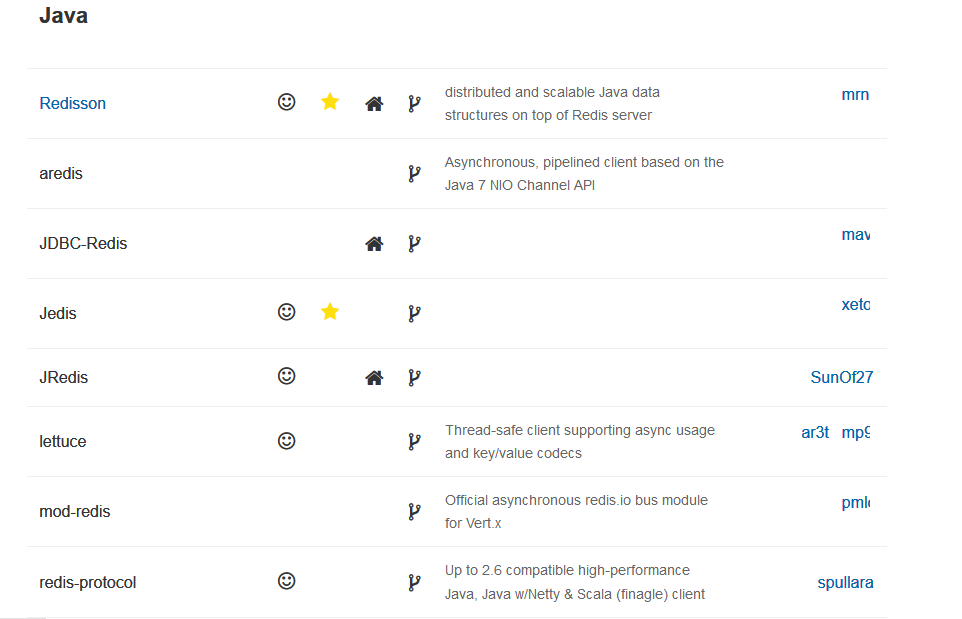Open the mod-redis repository fork icon
Image resolution: width=962 pixels, height=619 pixels.
click(x=414, y=511)
